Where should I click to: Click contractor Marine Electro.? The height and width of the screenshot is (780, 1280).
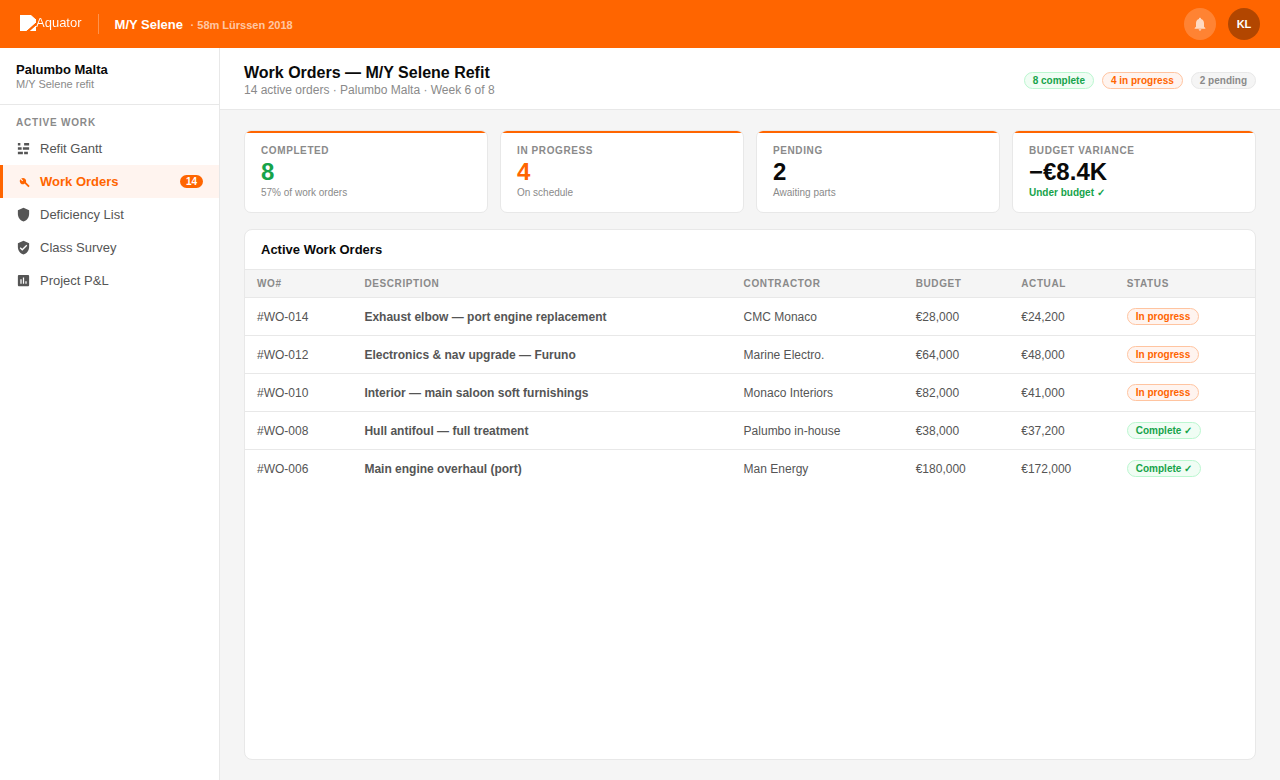(x=784, y=355)
